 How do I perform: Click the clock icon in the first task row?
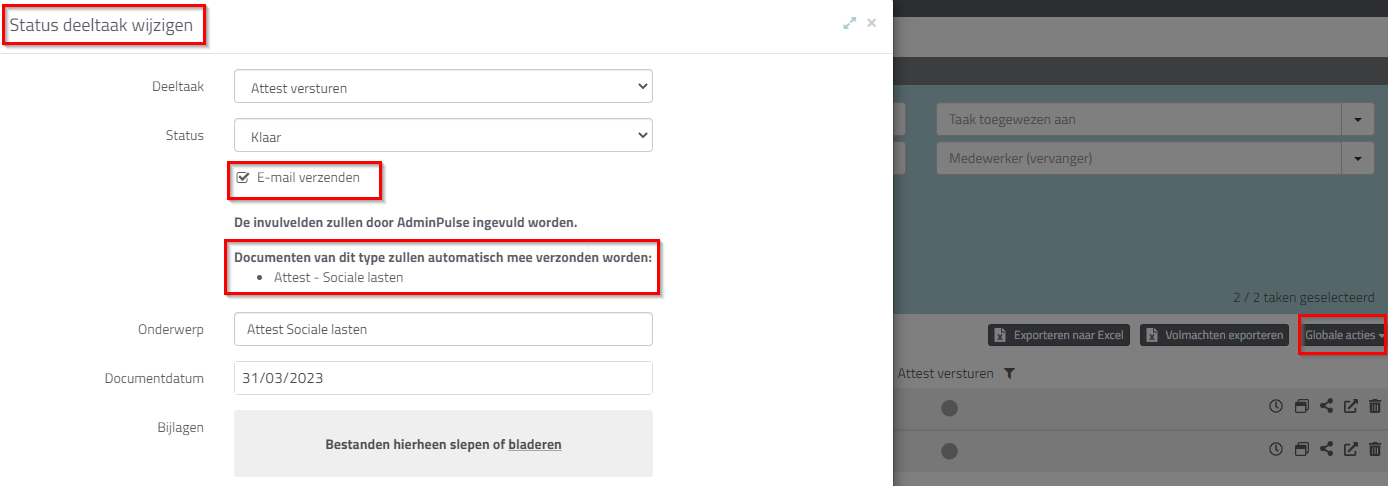pyautogui.click(x=1275, y=406)
